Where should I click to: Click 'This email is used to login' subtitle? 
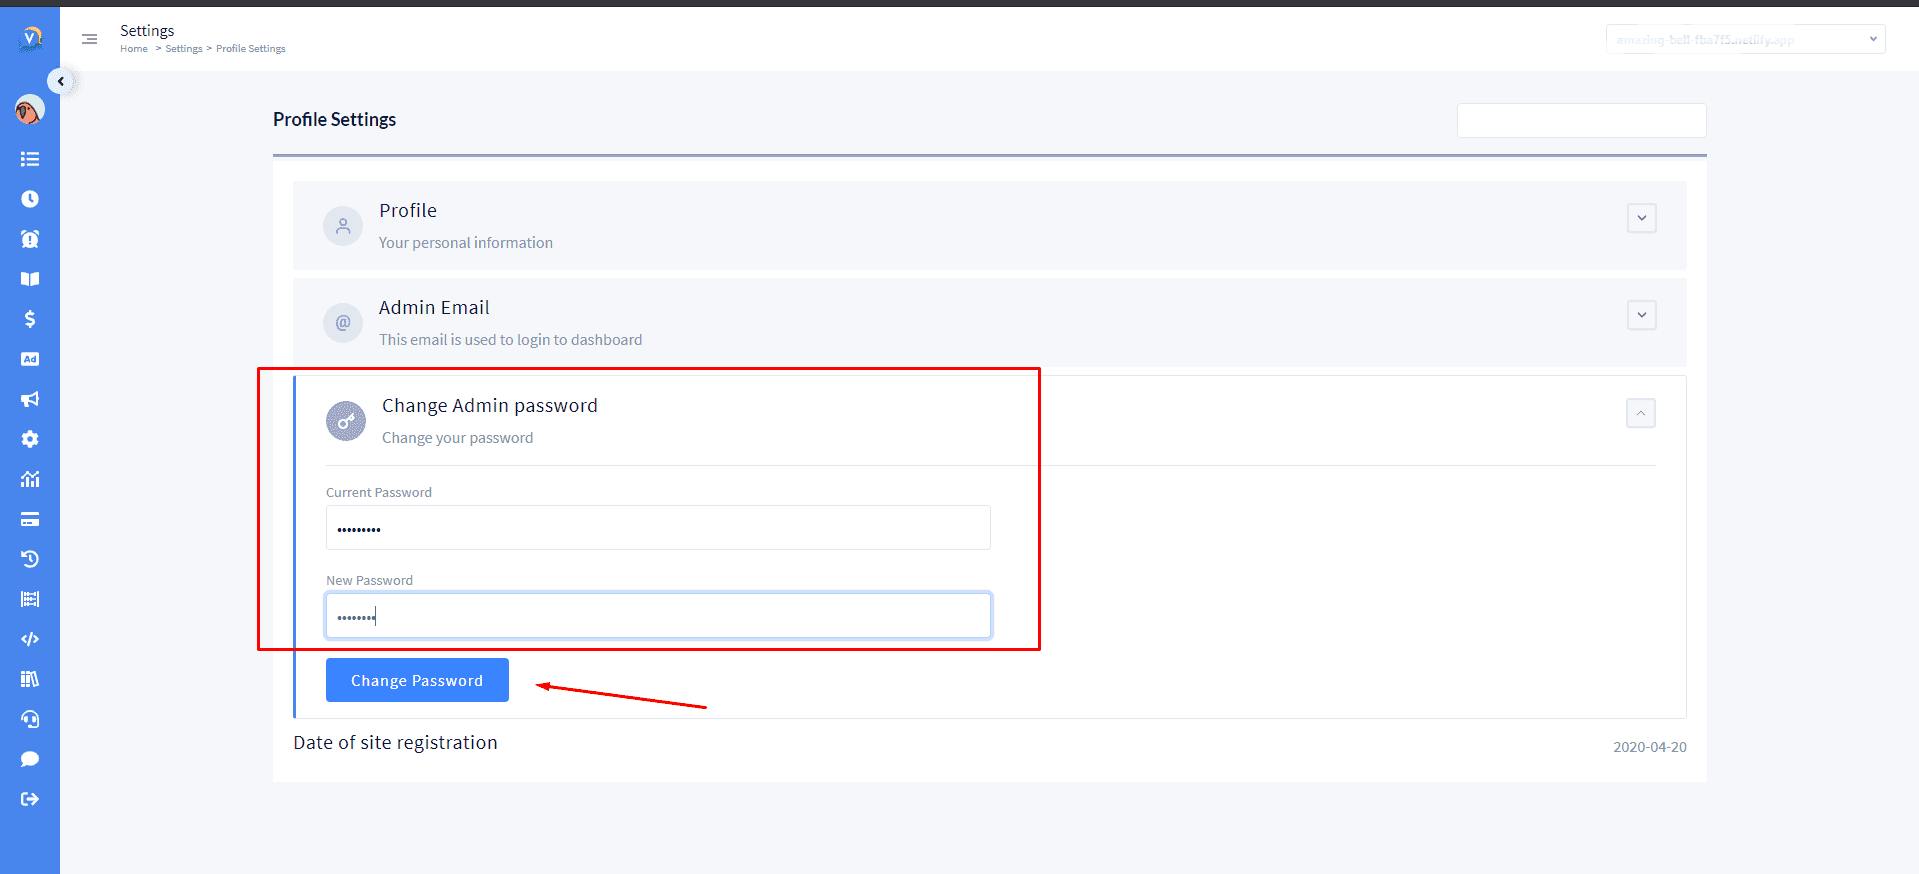pos(510,340)
